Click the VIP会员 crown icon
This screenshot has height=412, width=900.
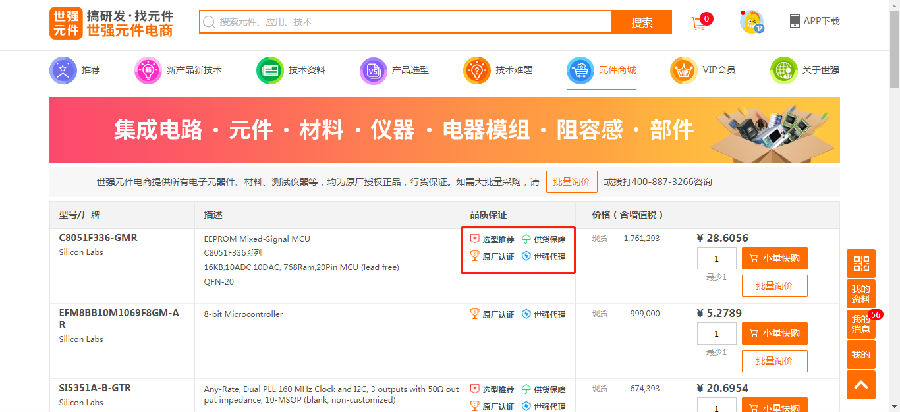click(x=684, y=70)
